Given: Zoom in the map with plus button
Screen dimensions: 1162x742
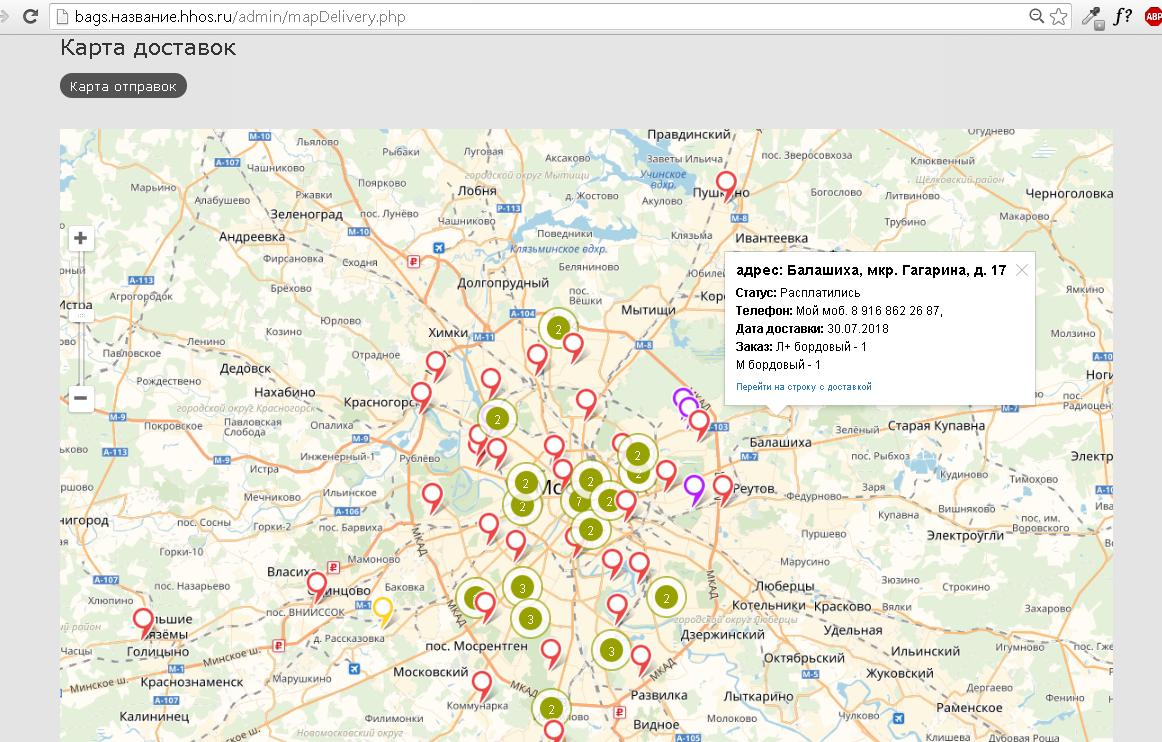Looking at the screenshot, I should [81, 238].
